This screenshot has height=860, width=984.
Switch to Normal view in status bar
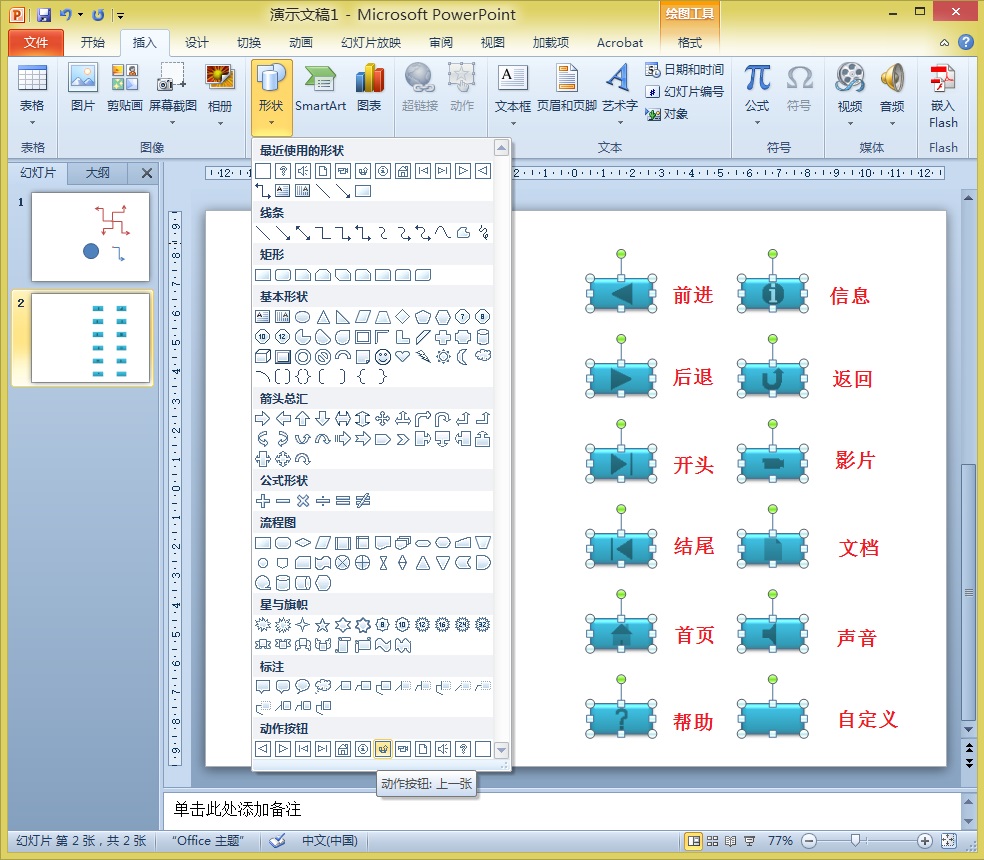tap(693, 841)
